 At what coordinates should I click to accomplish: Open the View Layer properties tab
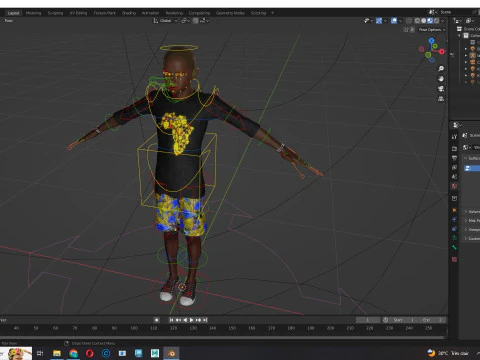pos(454,167)
